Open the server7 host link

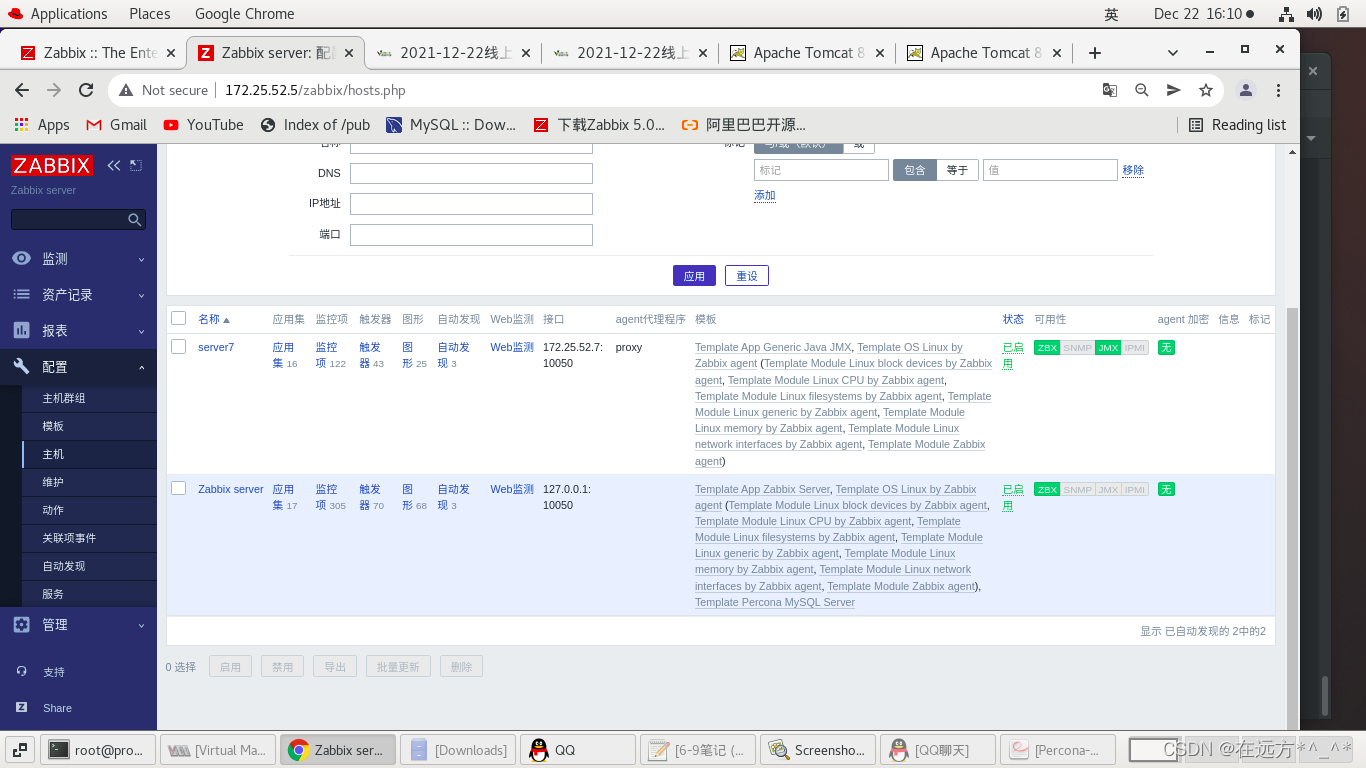pos(216,347)
